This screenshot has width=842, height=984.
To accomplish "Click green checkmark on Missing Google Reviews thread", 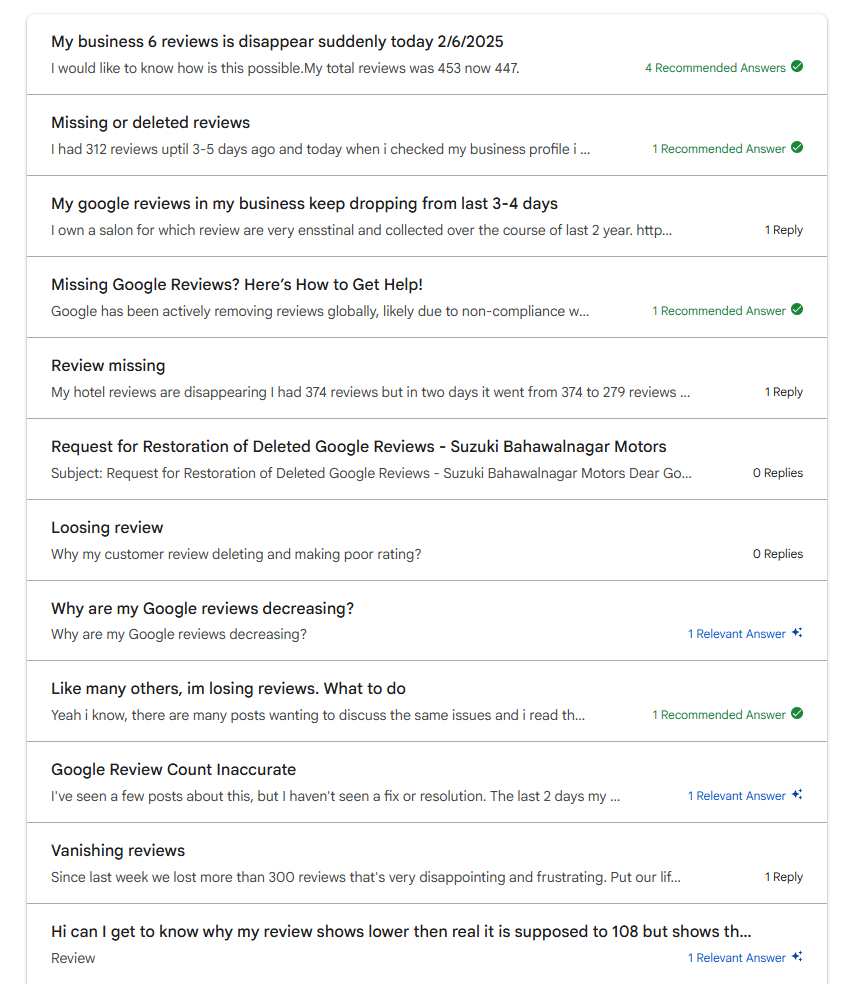I will click(x=797, y=309).
